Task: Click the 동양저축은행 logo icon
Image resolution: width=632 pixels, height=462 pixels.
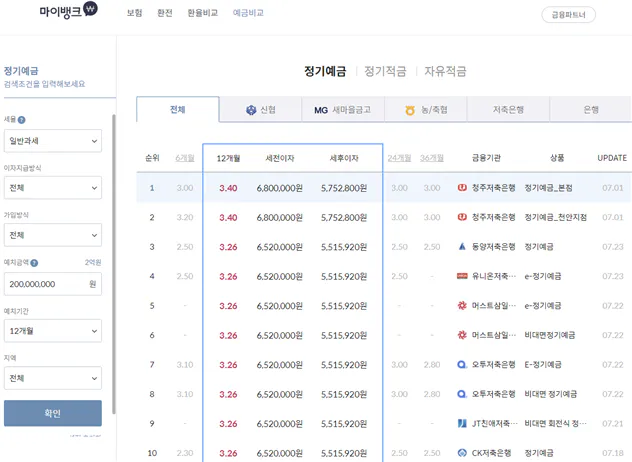Action: (462, 246)
